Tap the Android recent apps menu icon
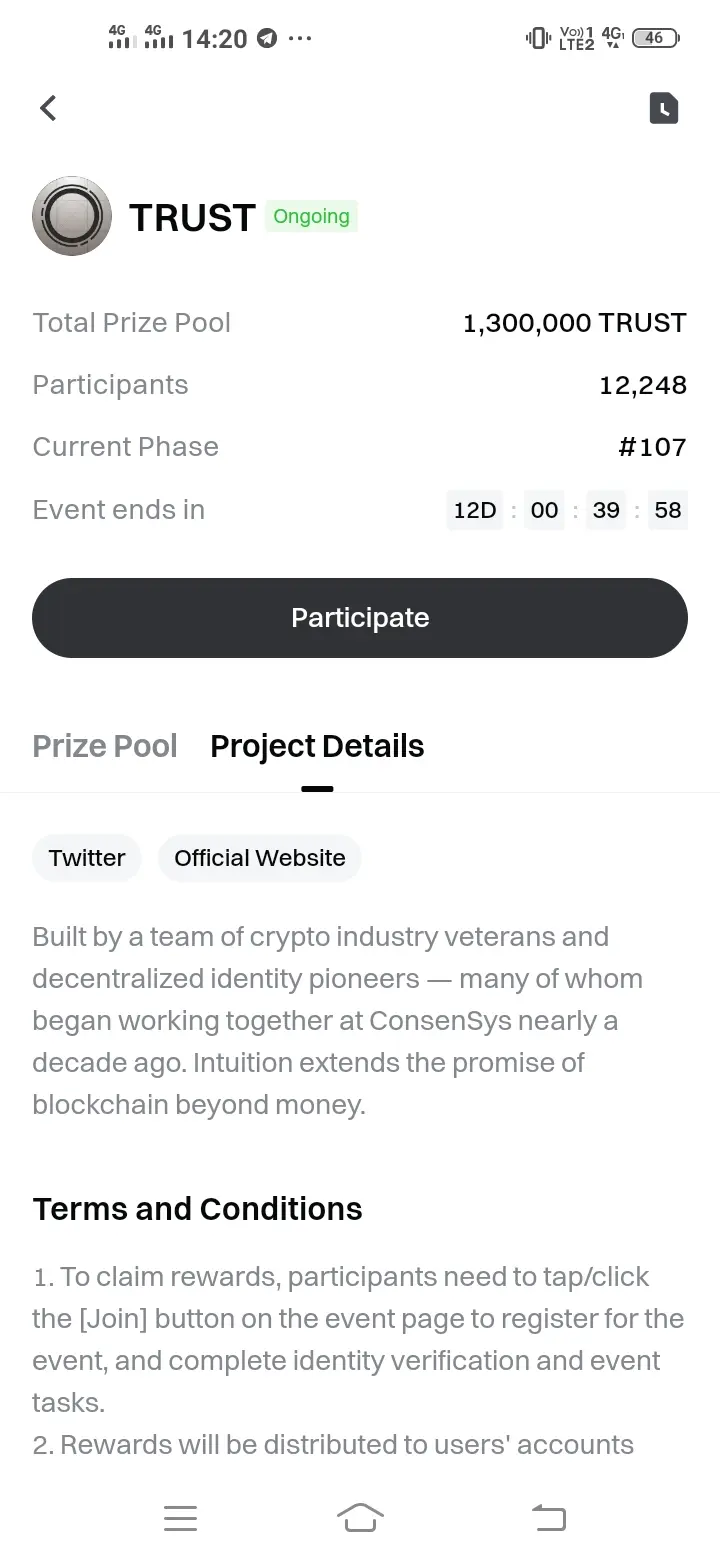 tap(180, 1518)
